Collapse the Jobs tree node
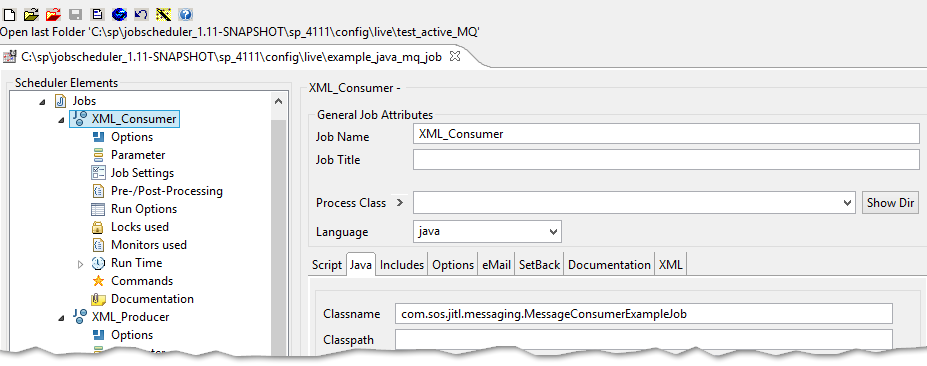The image size is (927, 366). tap(42, 102)
